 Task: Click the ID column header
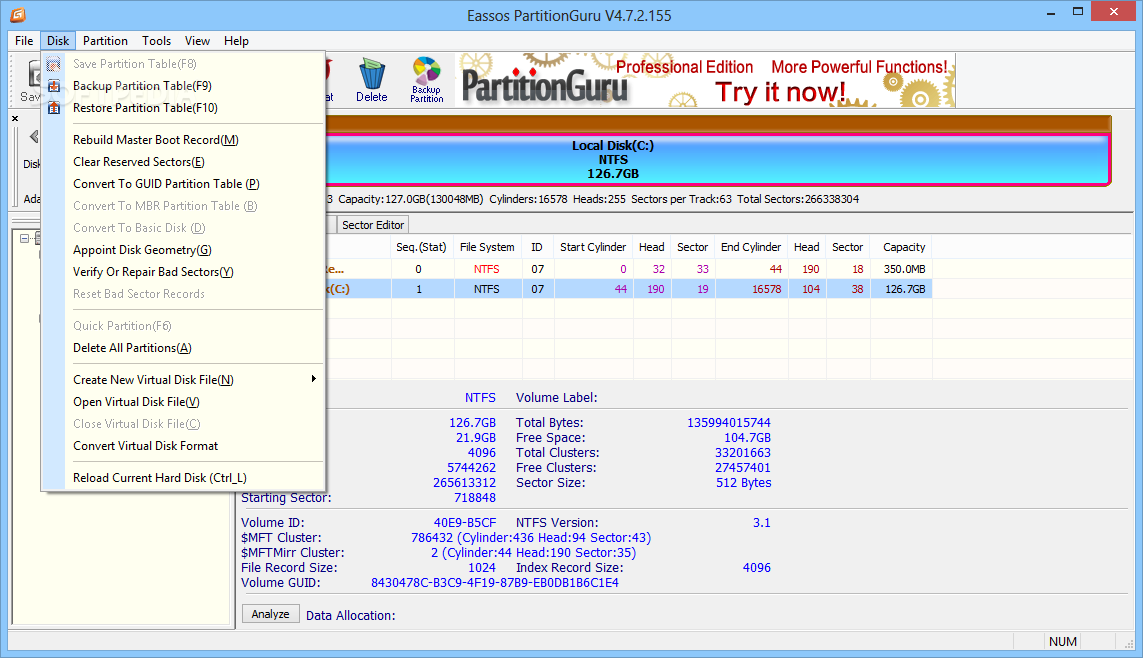click(x=537, y=247)
